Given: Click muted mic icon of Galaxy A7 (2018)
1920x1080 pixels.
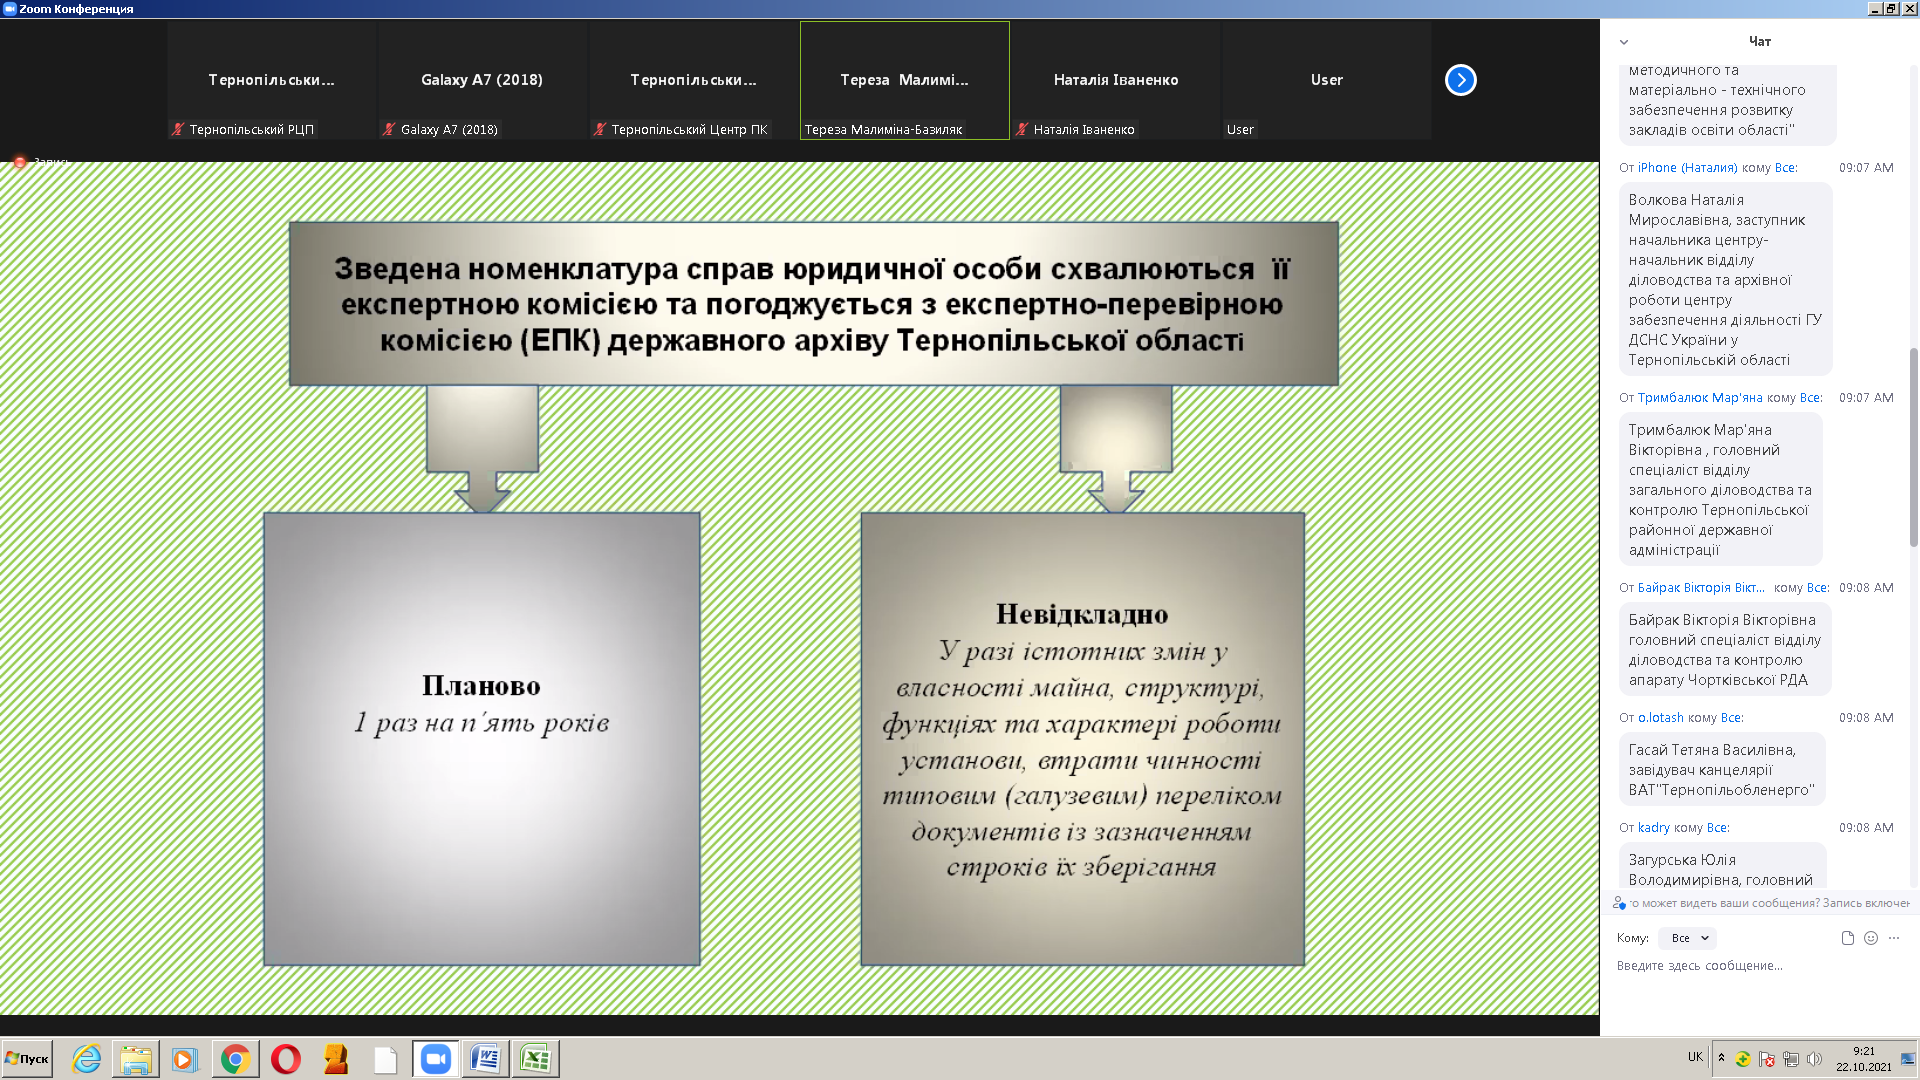Looking at the screenshot, I should (x=389, y=129).
